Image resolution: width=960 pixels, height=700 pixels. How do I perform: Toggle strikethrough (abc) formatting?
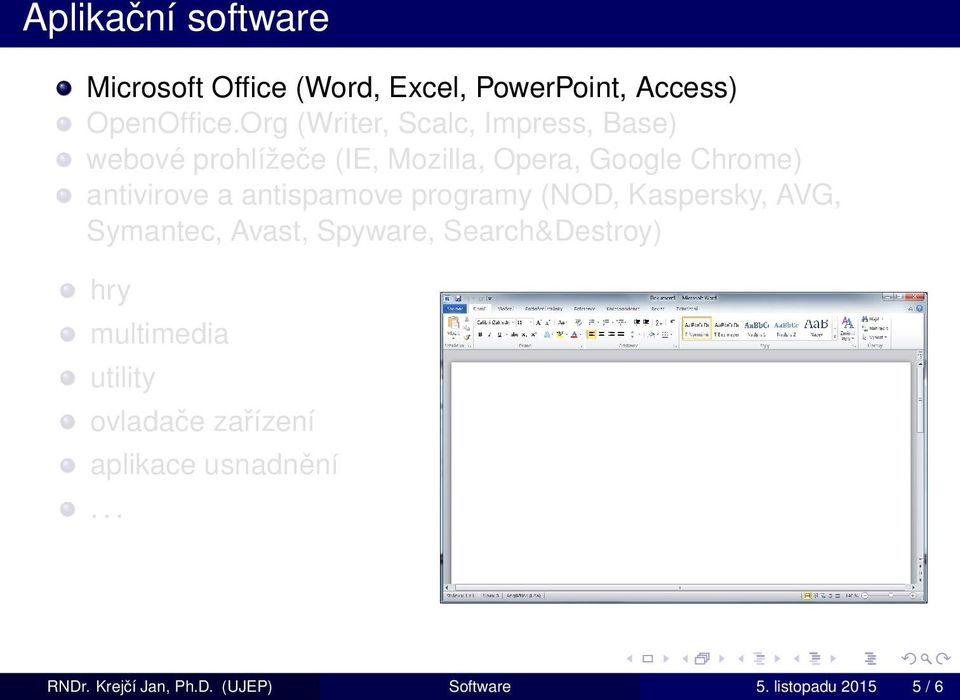[x=514, y=334]
